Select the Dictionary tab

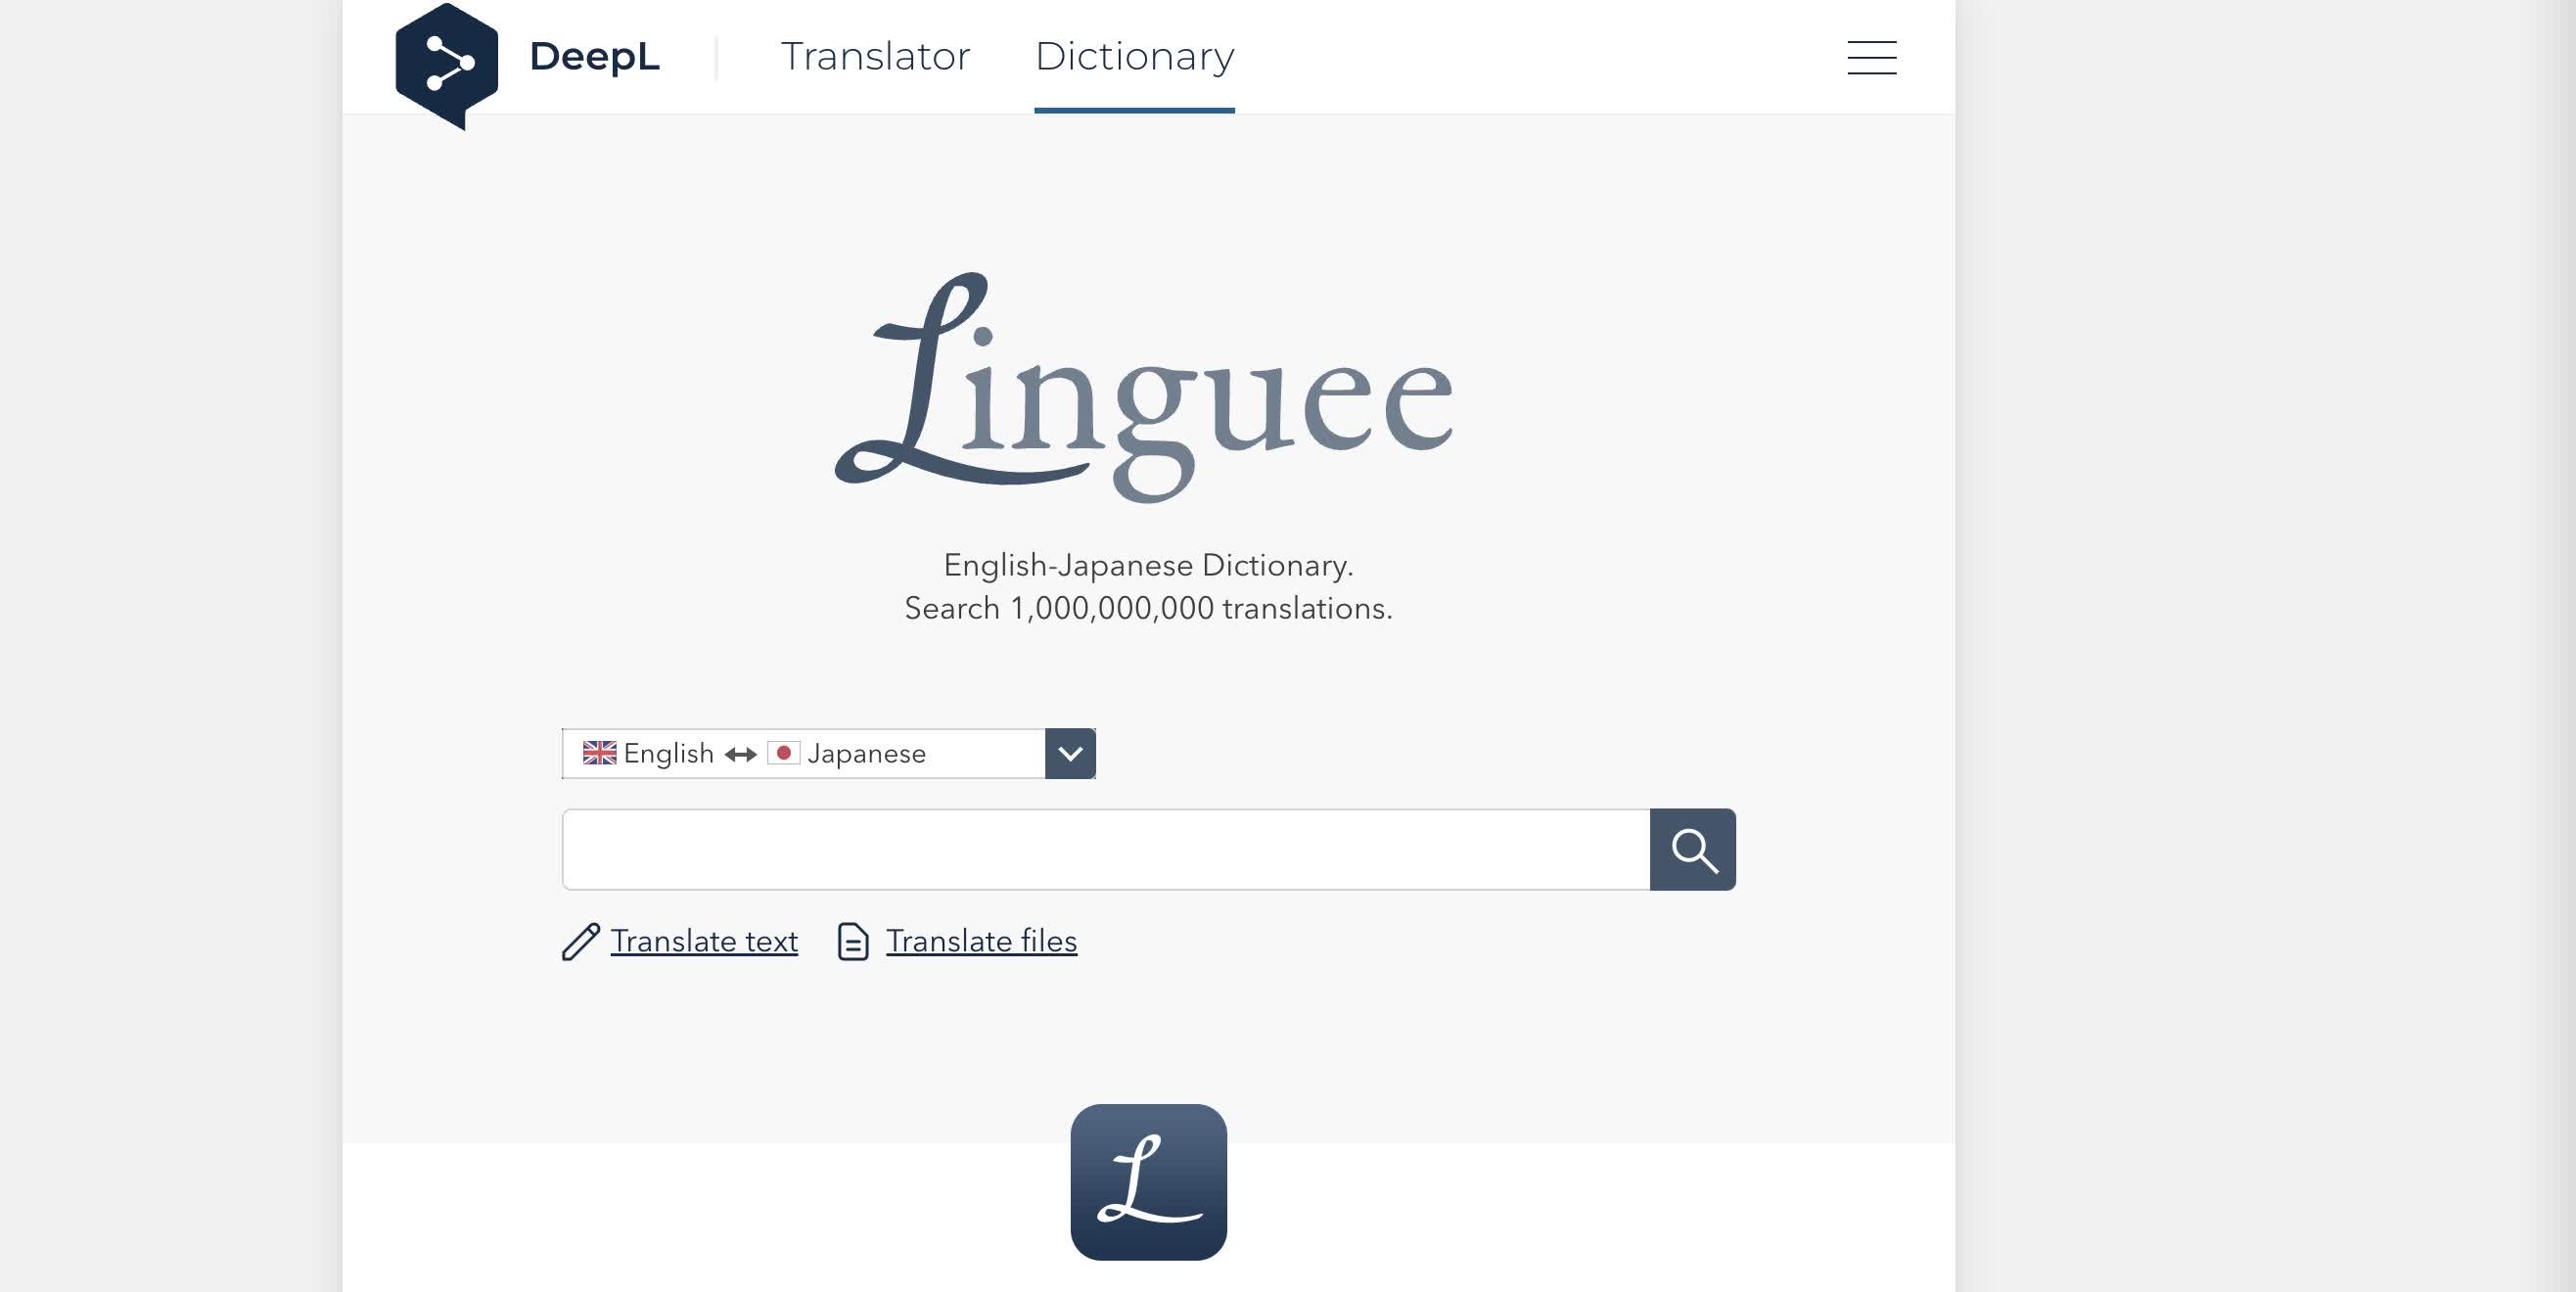click(1134, 56)
